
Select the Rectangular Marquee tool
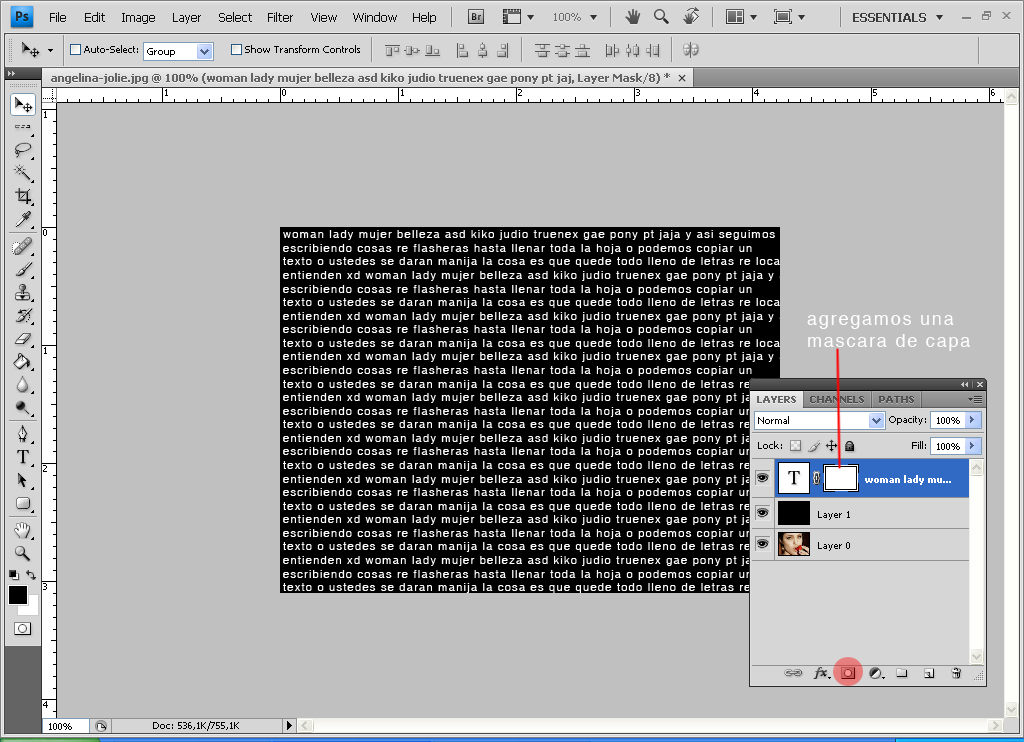23,127
